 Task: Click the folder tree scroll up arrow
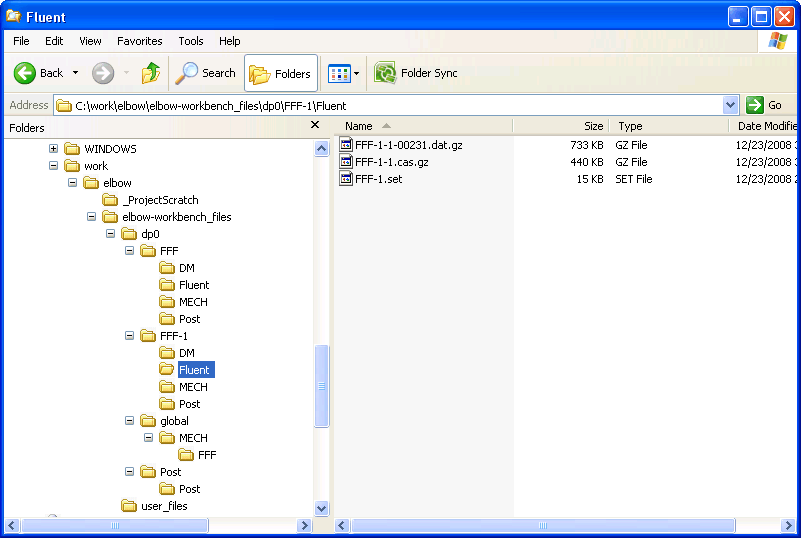click(x=321, y=149)
